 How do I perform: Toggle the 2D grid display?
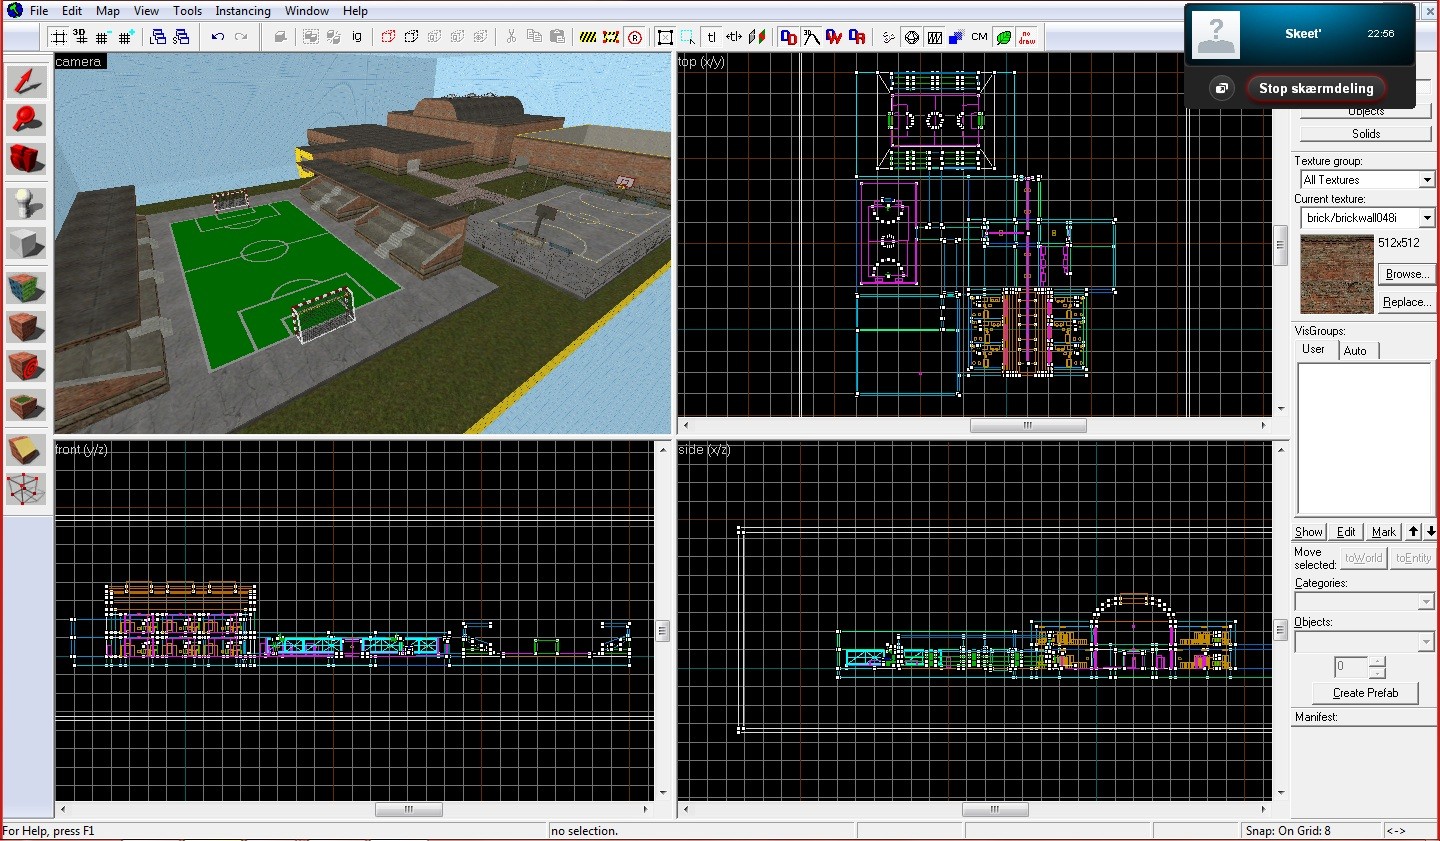click(x=59, y=37)
